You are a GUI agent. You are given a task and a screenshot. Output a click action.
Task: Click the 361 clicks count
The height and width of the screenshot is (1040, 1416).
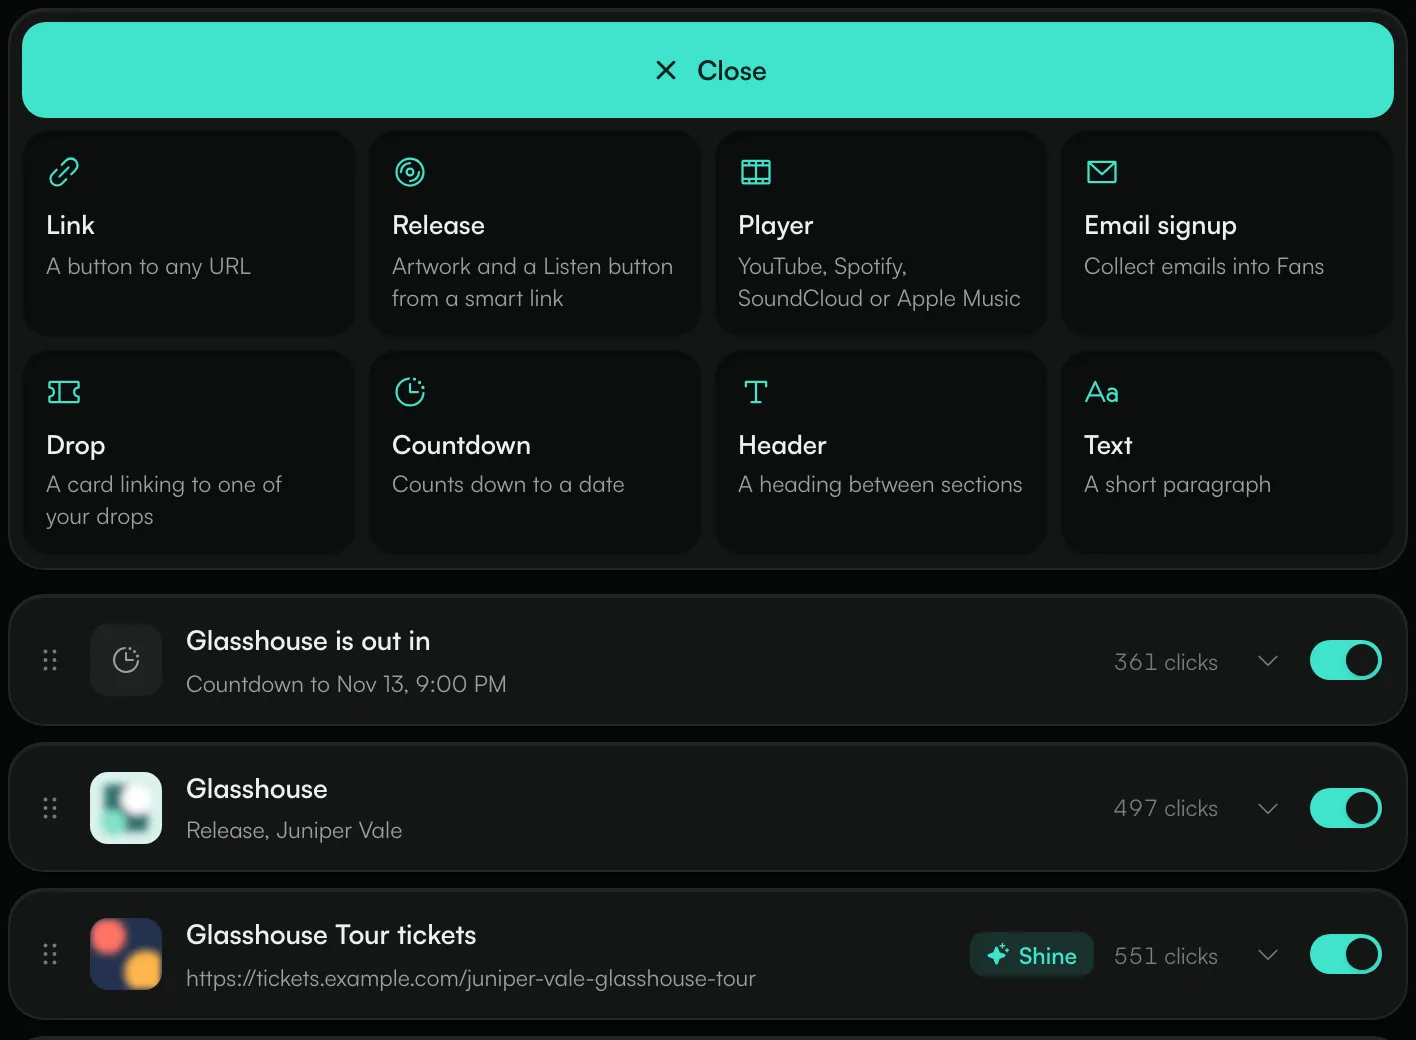1166,662
